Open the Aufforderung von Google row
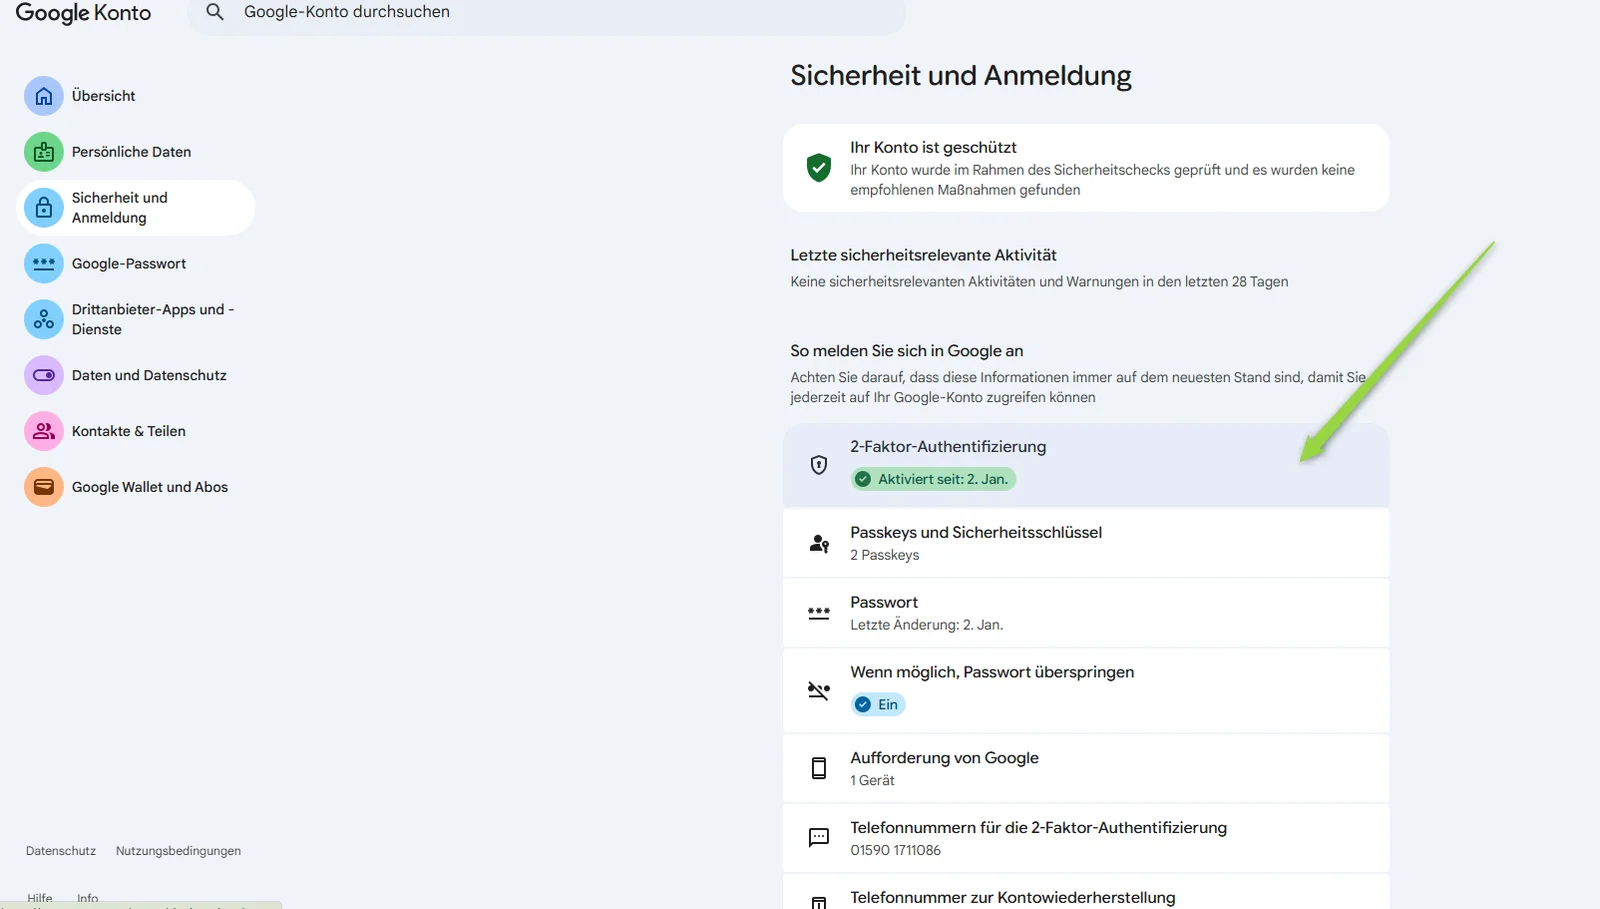 (x=1086, y=769)
